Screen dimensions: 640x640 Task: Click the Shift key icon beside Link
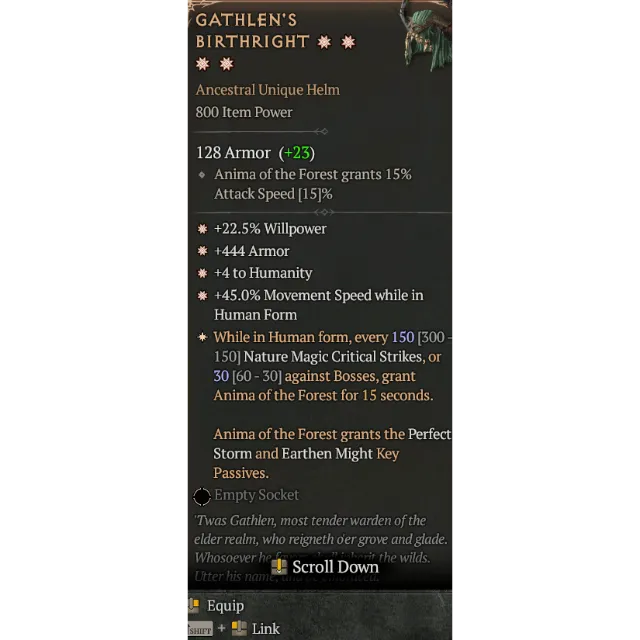(x=200, y=629)
